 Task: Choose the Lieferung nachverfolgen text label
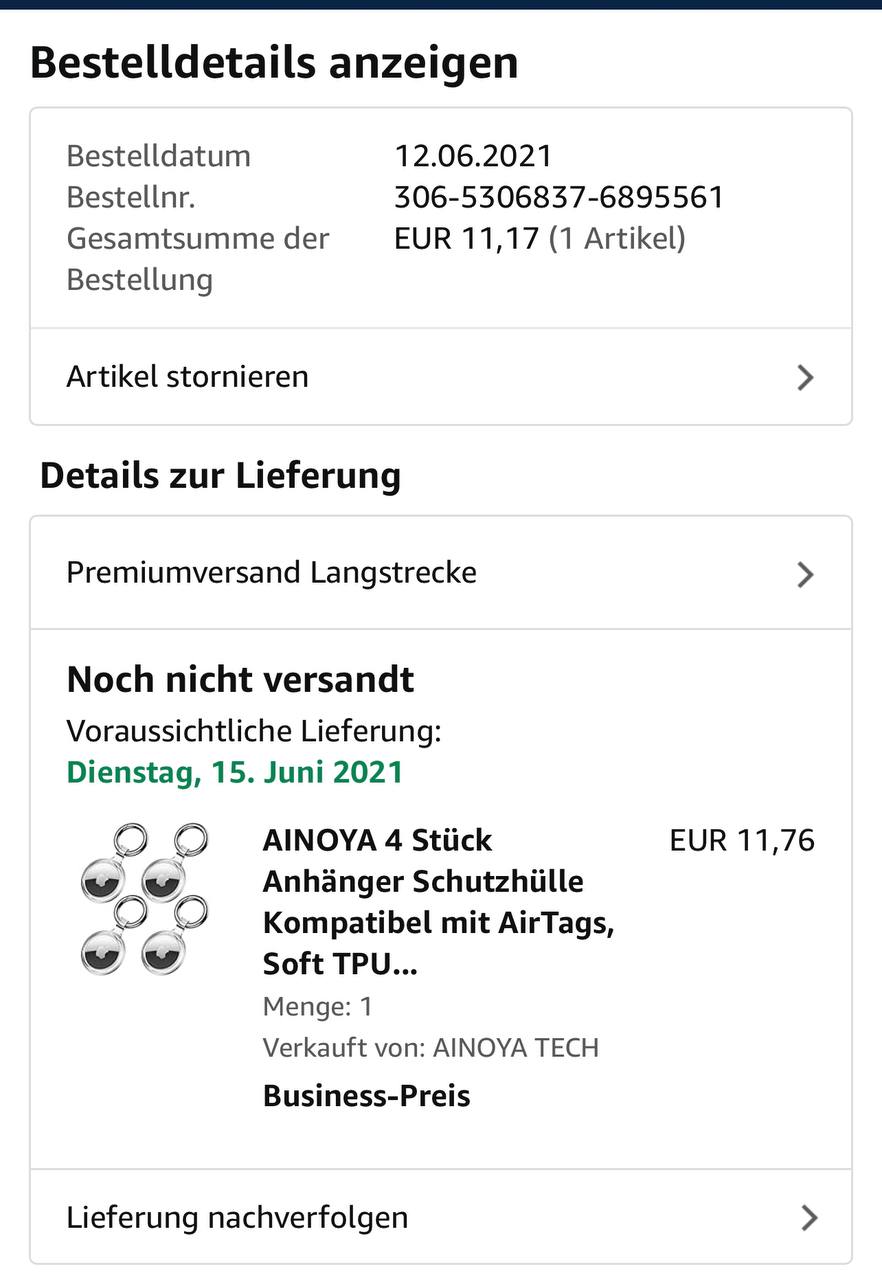coord(237,1217)
